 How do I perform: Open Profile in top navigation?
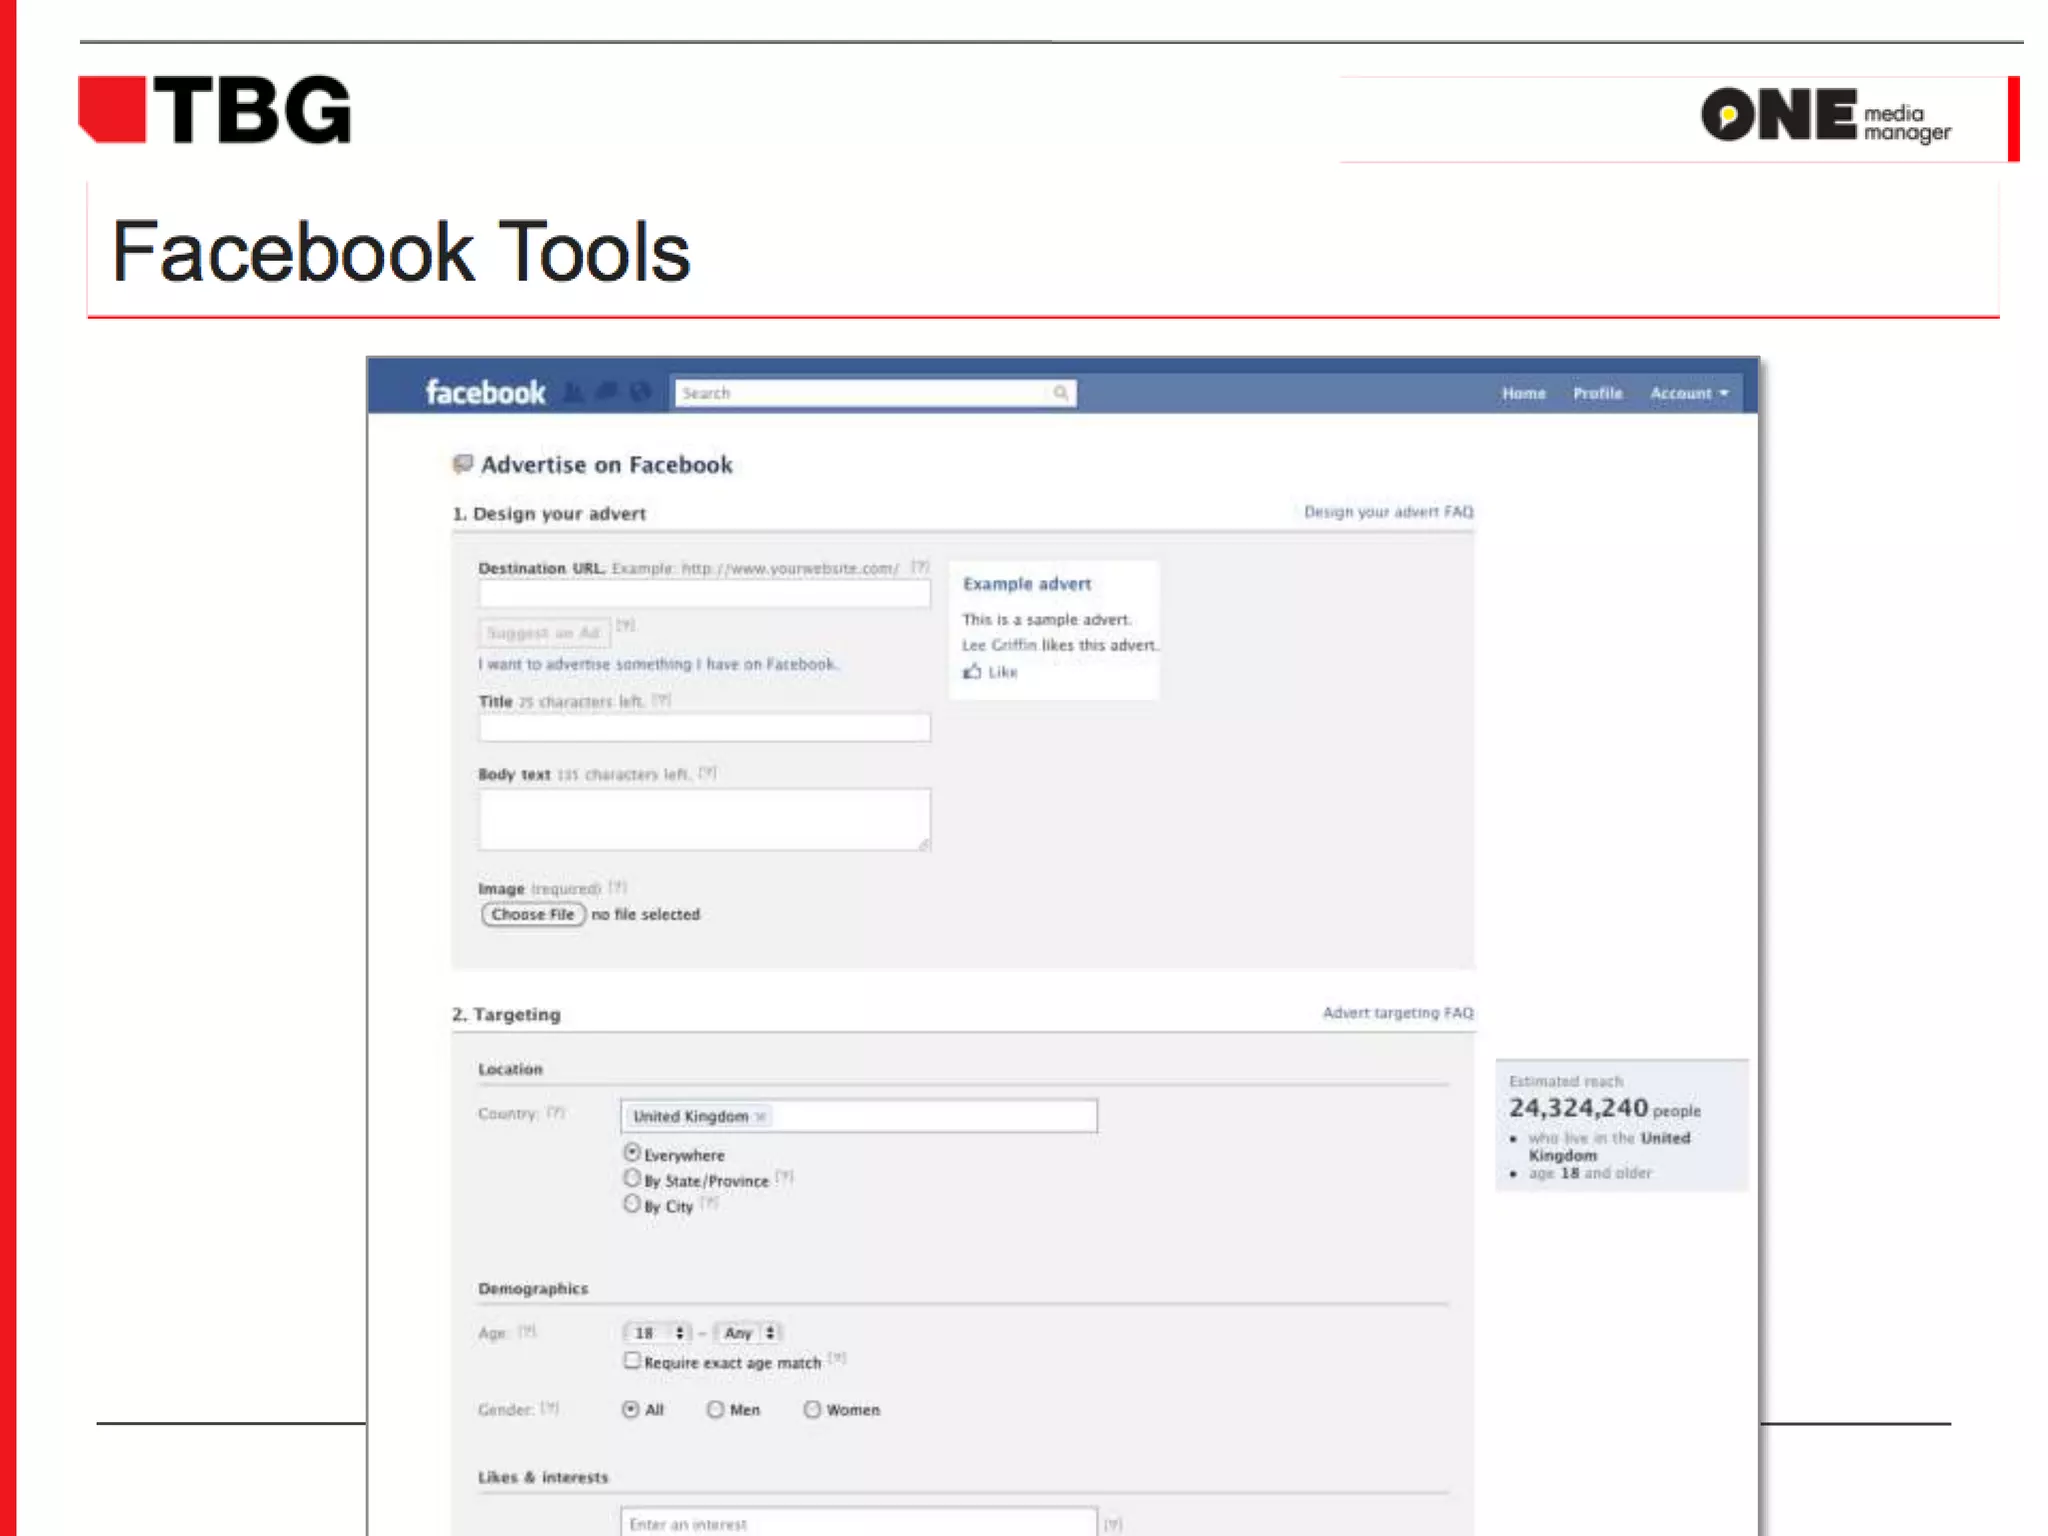pyautogui.click(x=1597, y=394)
